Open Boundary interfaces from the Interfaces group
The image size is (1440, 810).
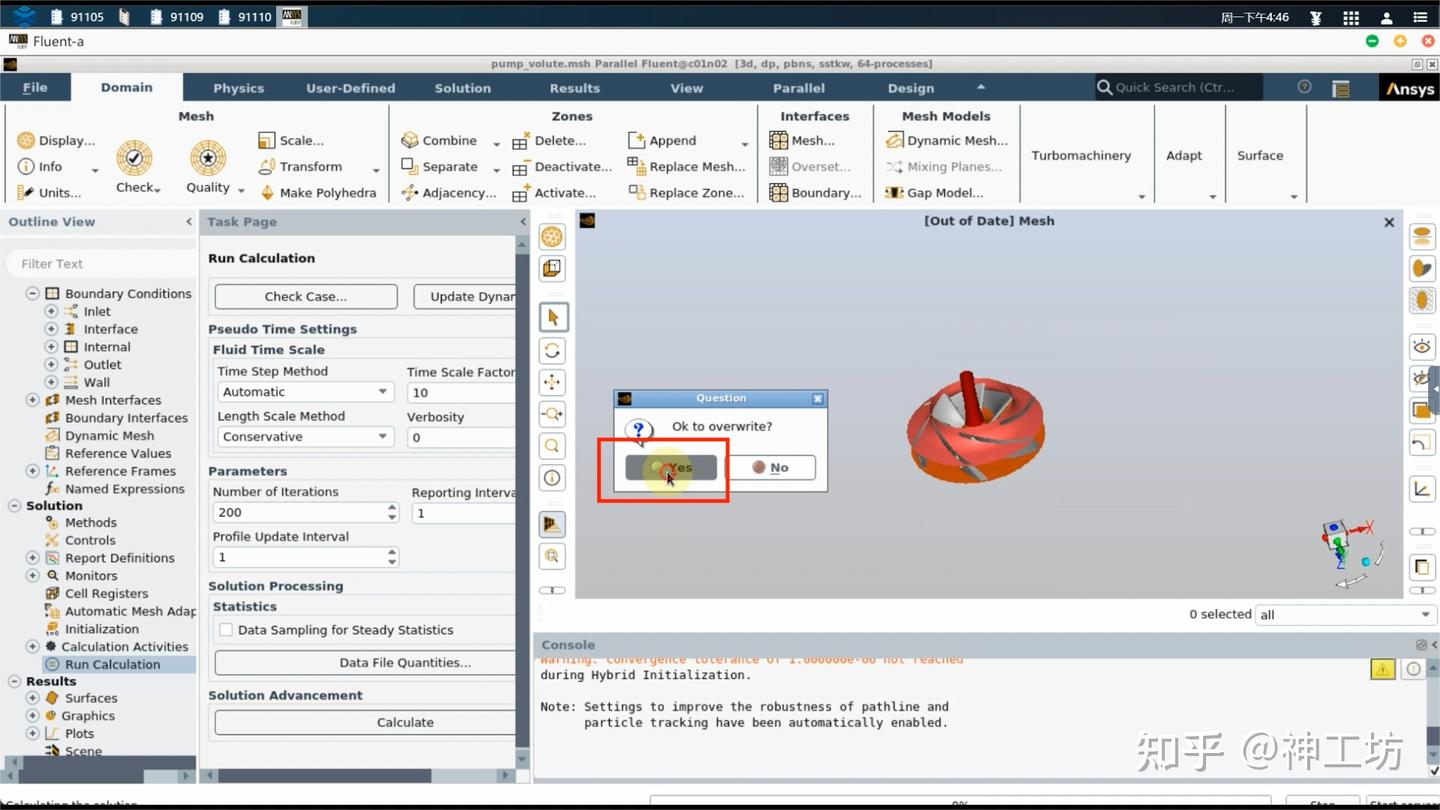[x=815, y=193]
